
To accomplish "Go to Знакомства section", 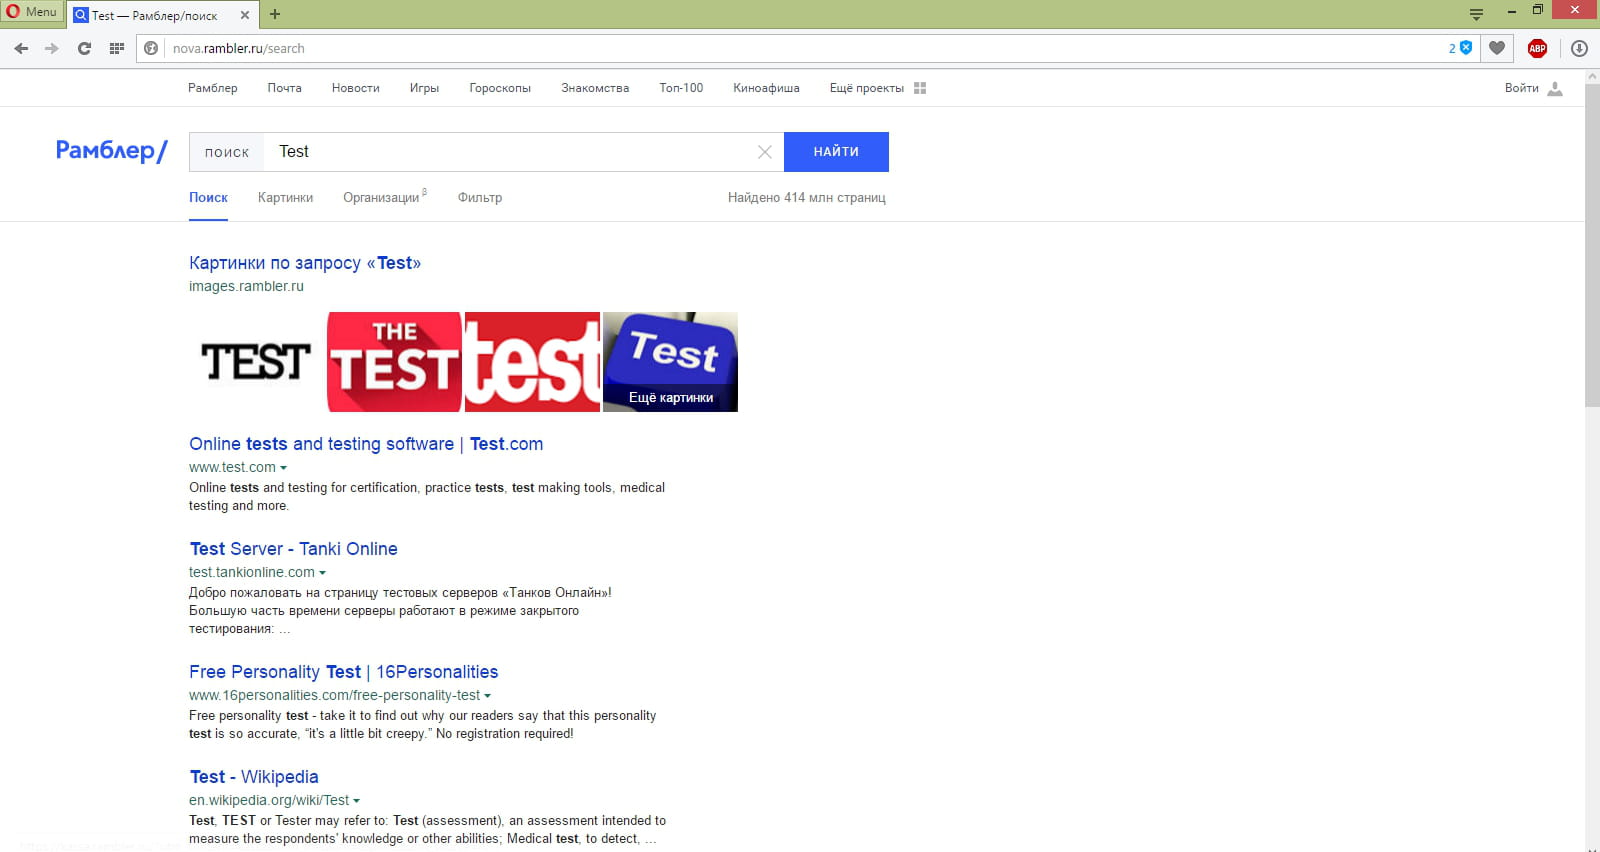I will point(595,88).
